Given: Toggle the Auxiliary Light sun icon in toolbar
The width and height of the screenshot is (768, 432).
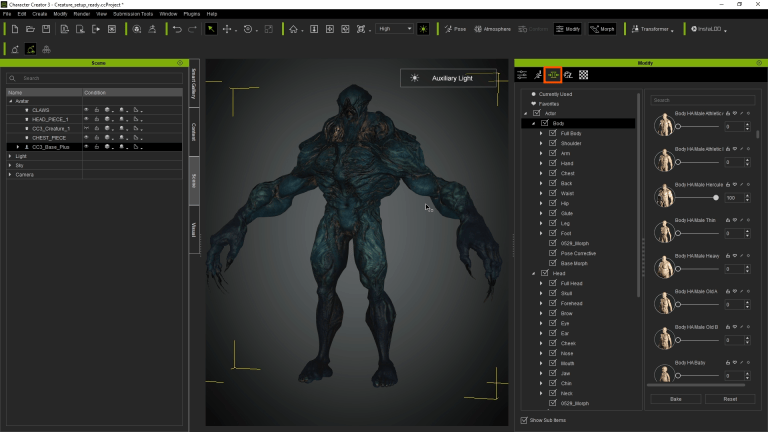Looking at the screenshot, I should click(423, 29).
